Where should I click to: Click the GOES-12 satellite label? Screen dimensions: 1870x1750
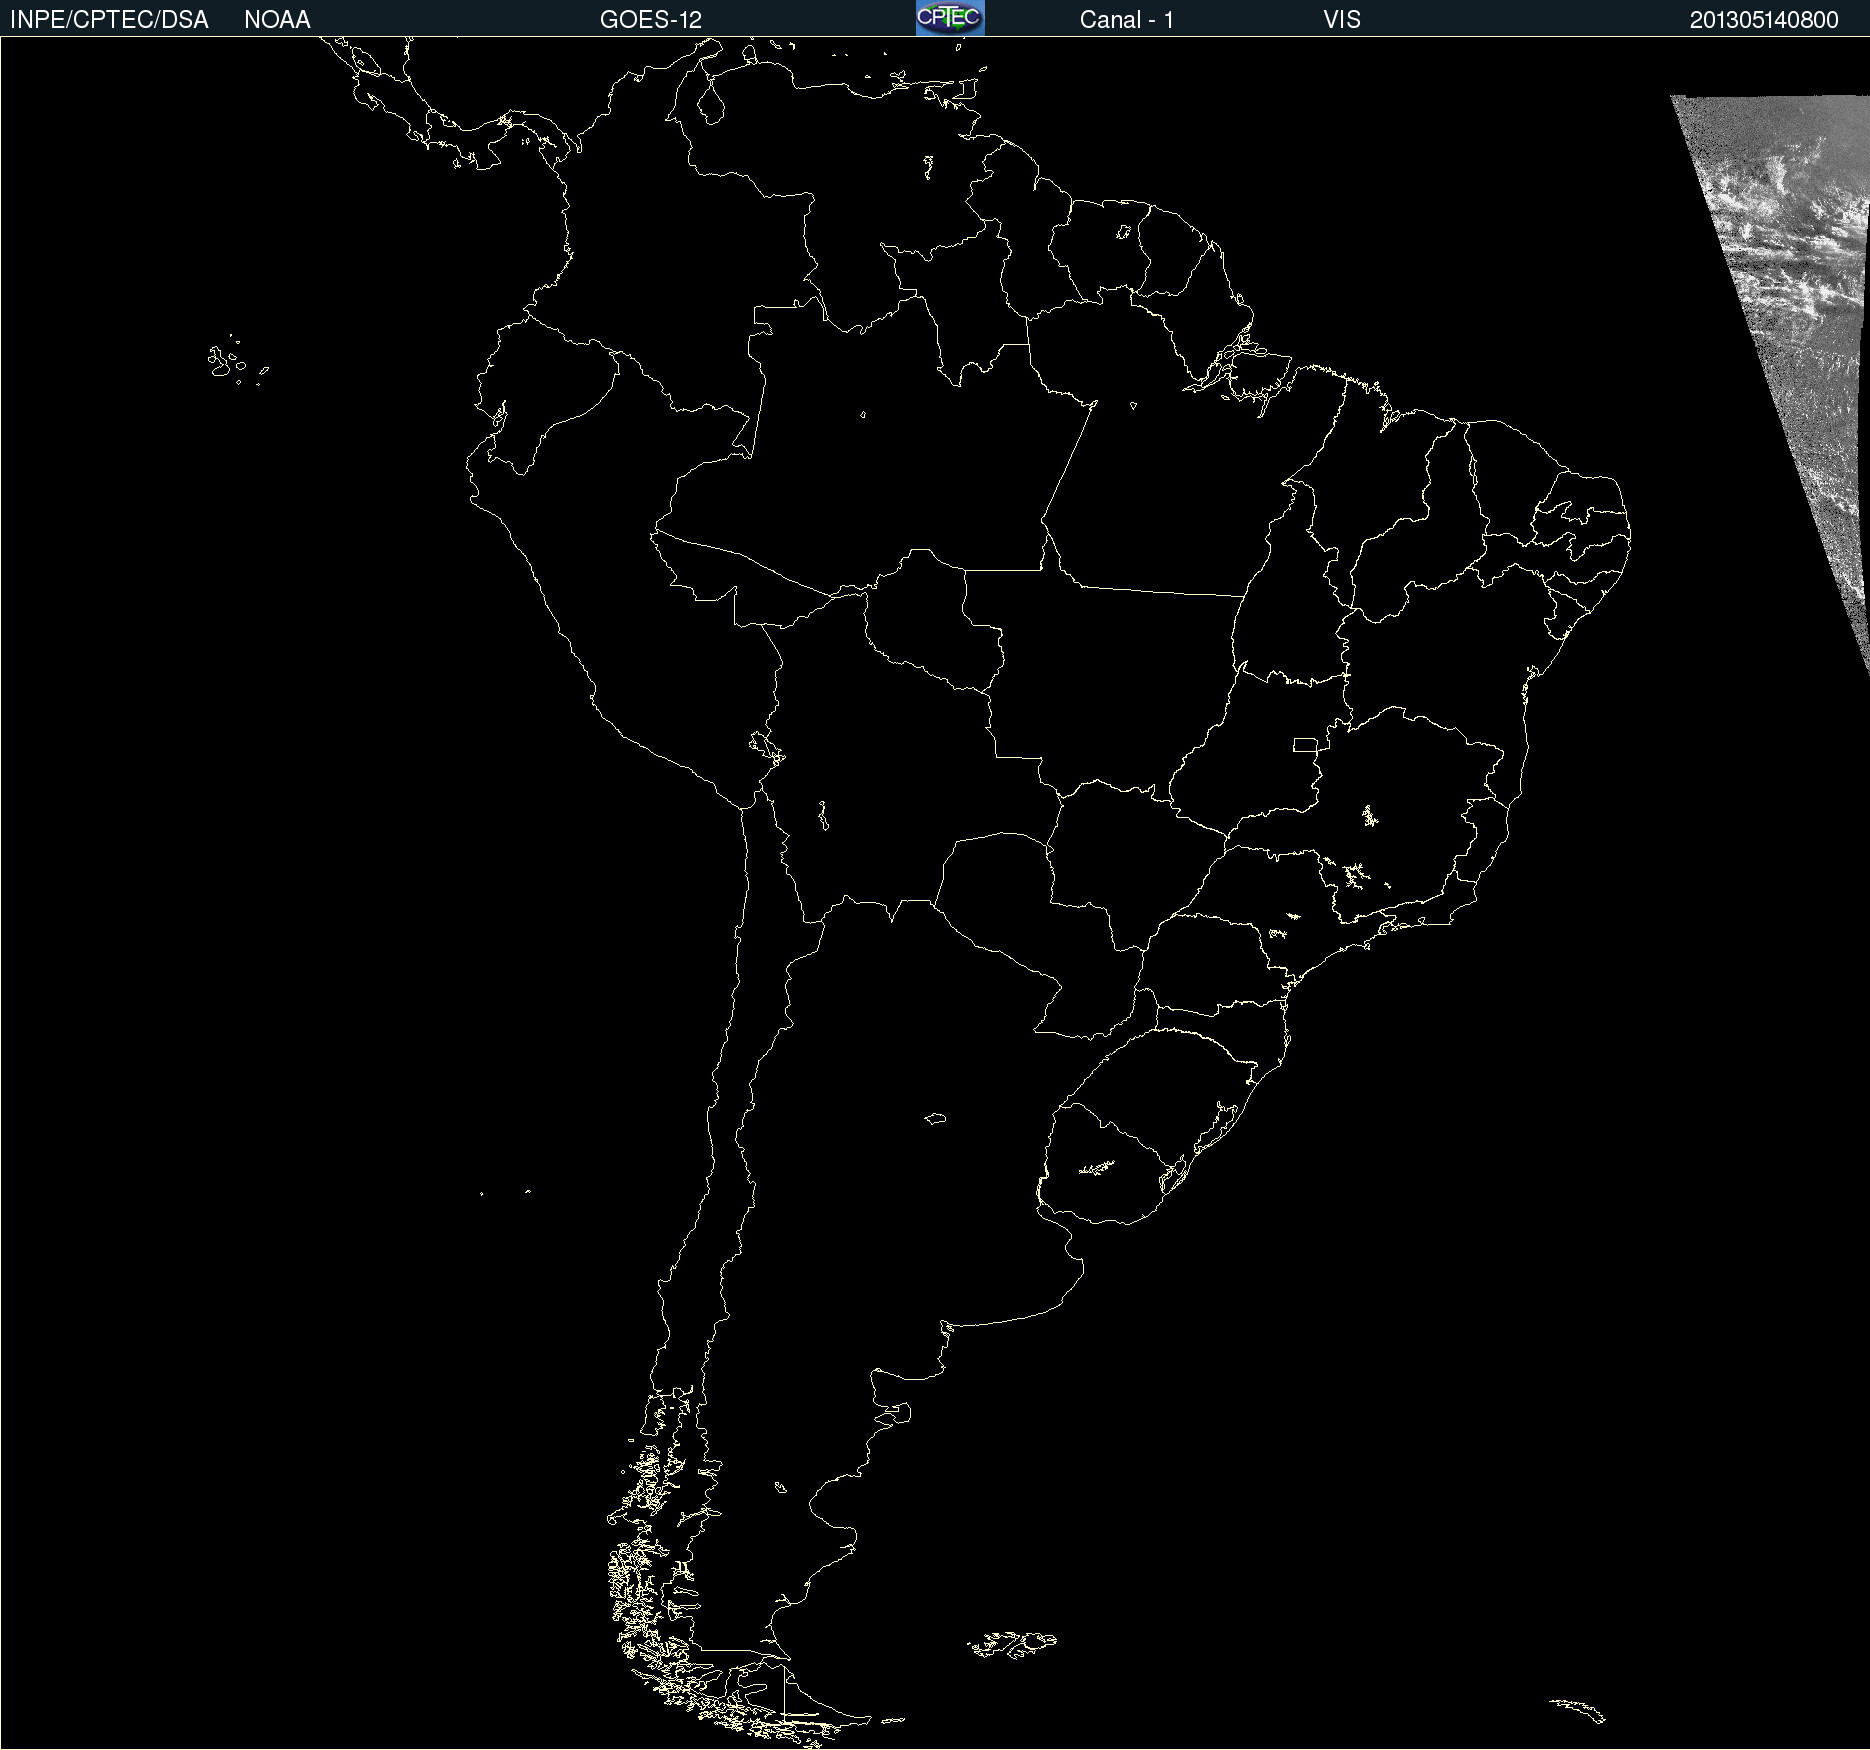coord(651,20)
